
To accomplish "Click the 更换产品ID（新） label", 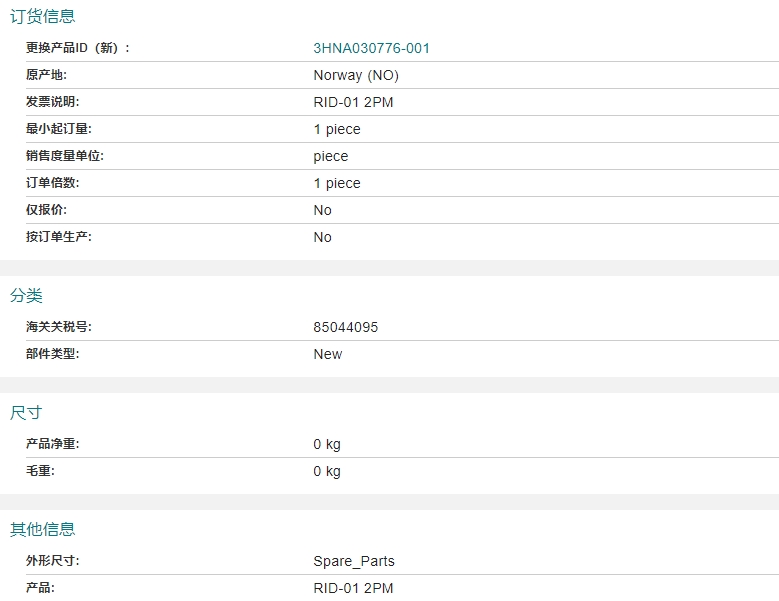I will click(77, 48).
